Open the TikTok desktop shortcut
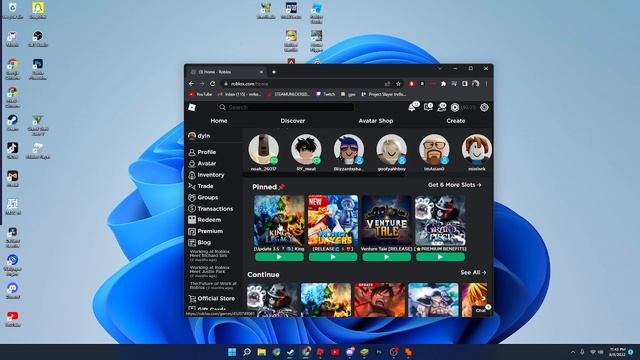Screen dimensions: 640x360 [12, 150]
